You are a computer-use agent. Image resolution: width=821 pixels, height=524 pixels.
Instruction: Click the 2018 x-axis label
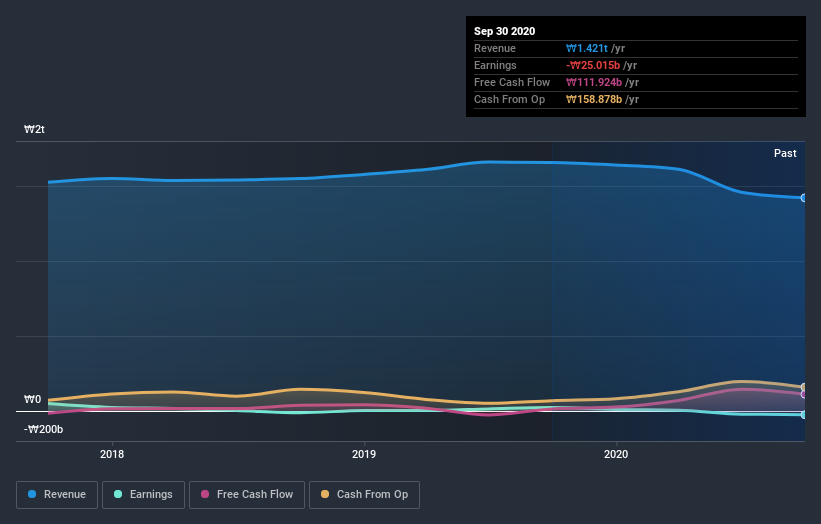coord(112,454)
